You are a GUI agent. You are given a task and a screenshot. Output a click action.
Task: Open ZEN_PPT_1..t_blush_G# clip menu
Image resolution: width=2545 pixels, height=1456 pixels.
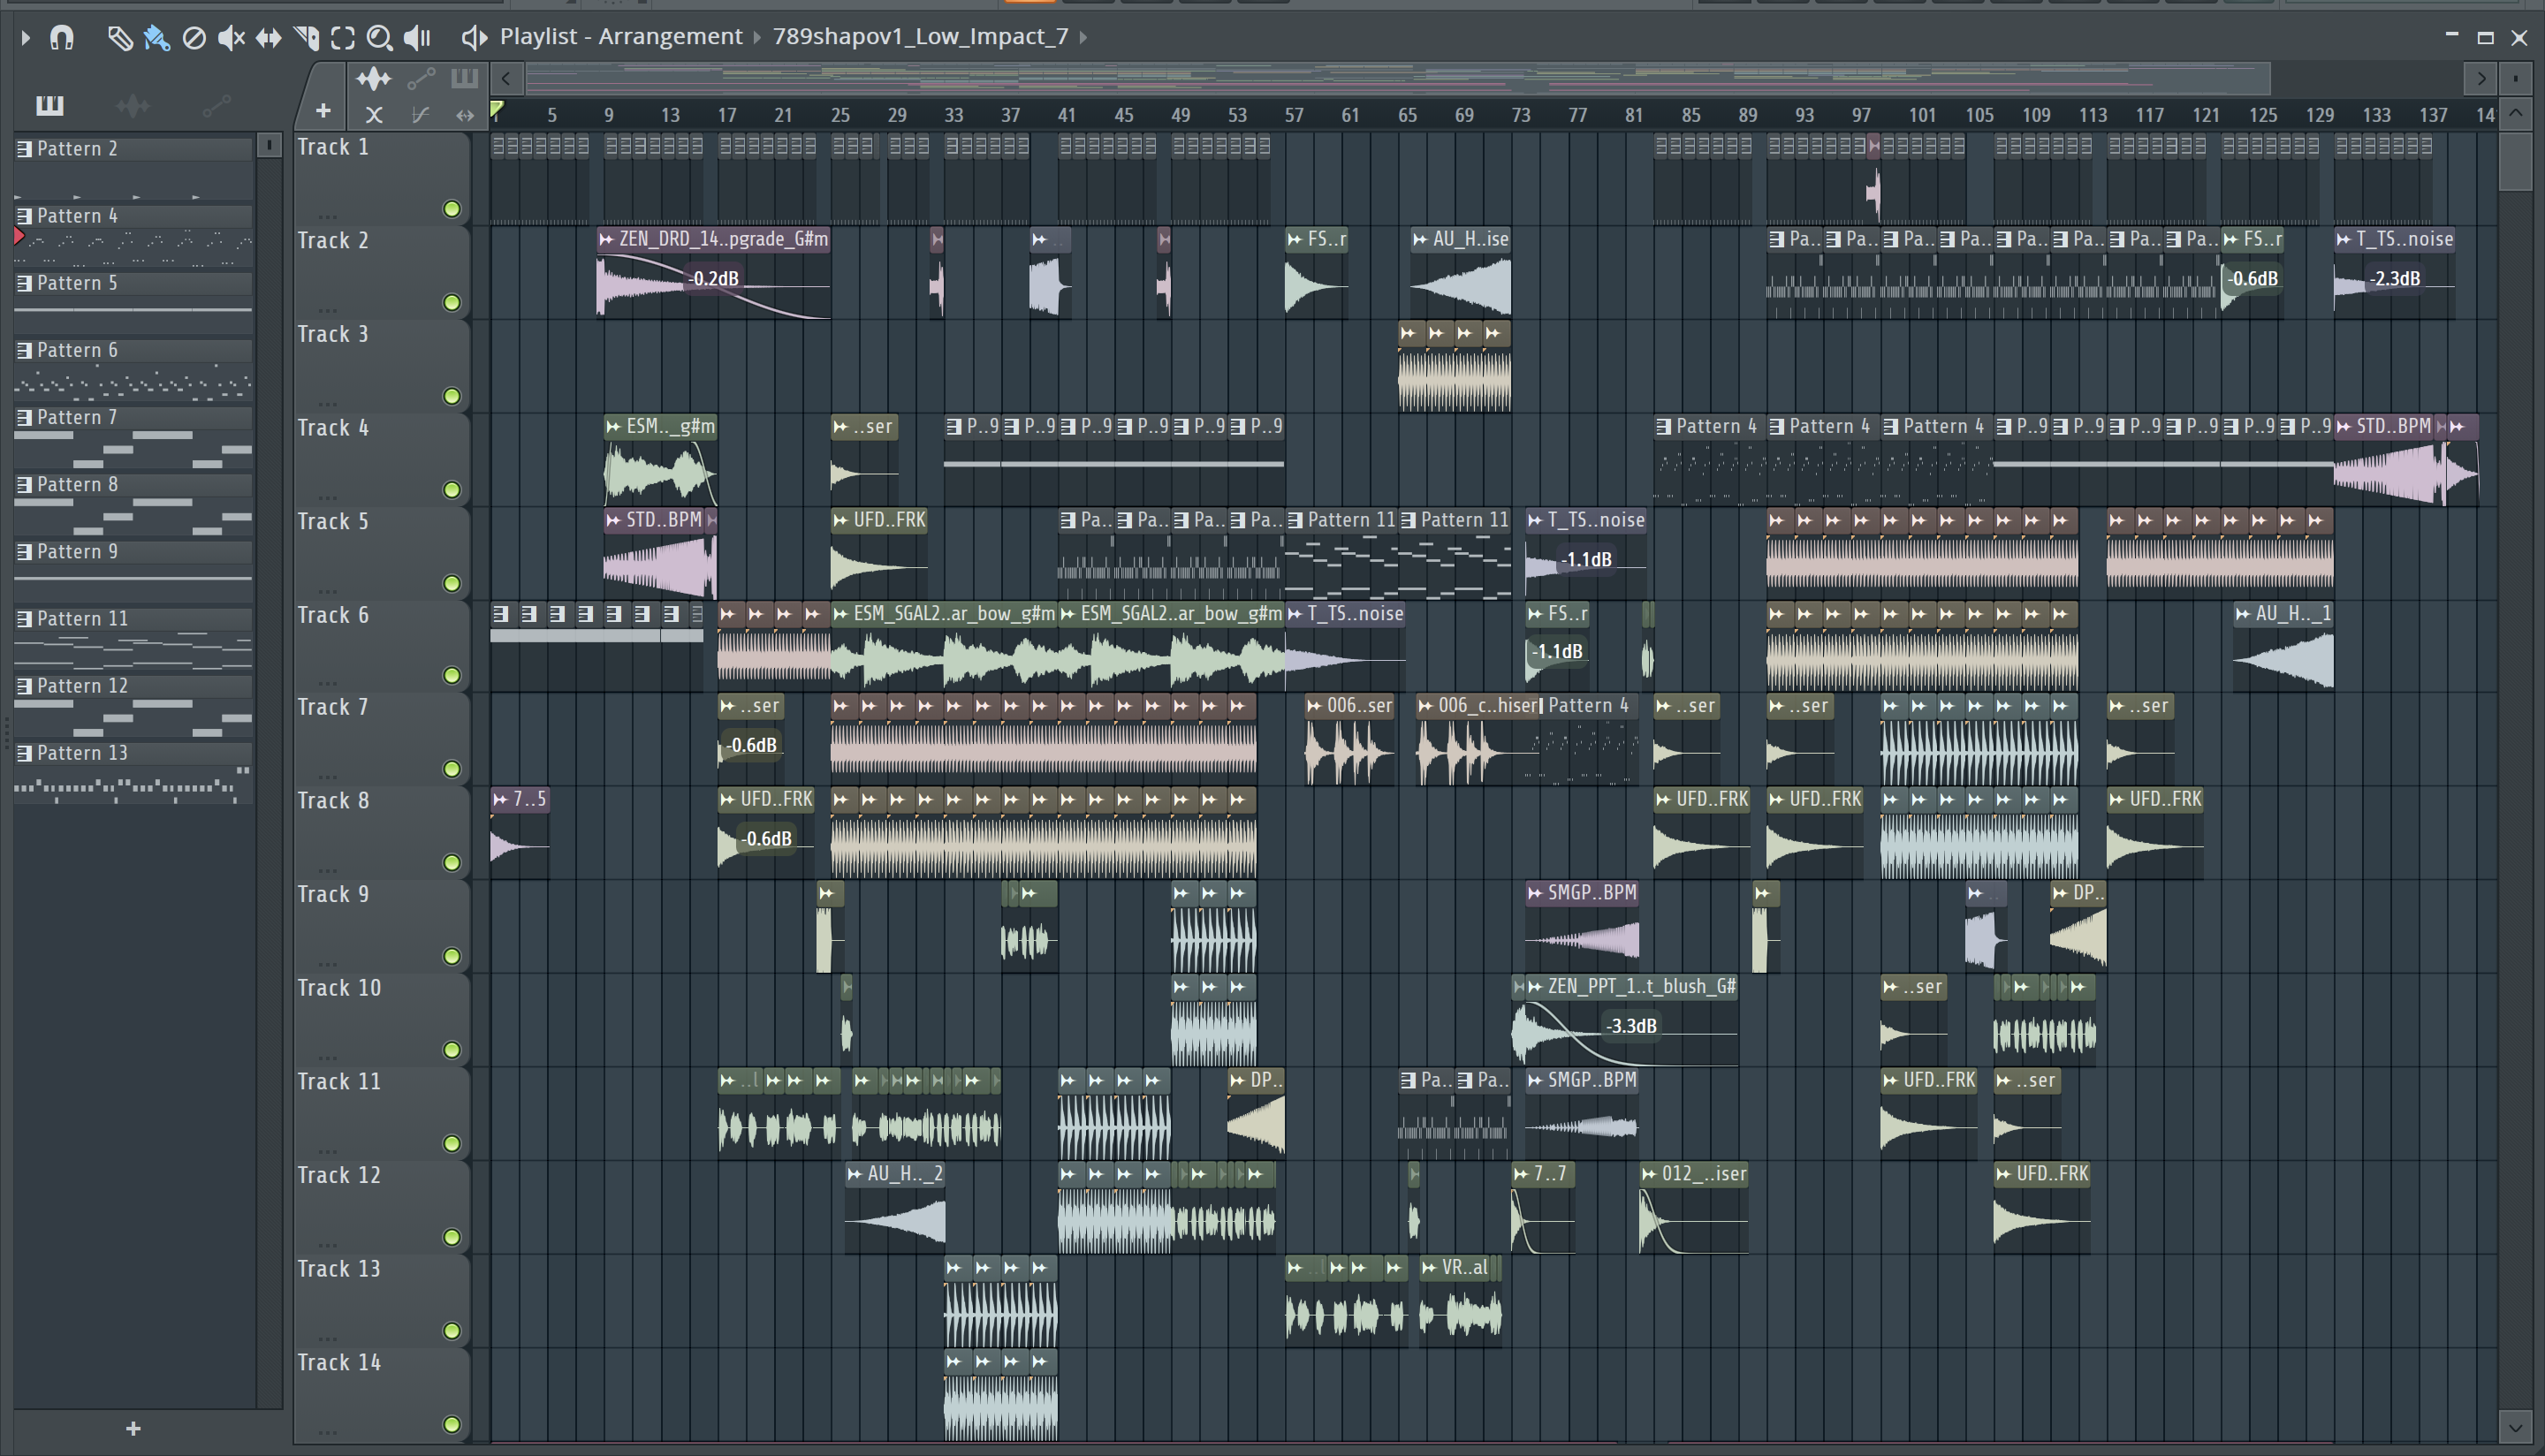click(1535, 987)
